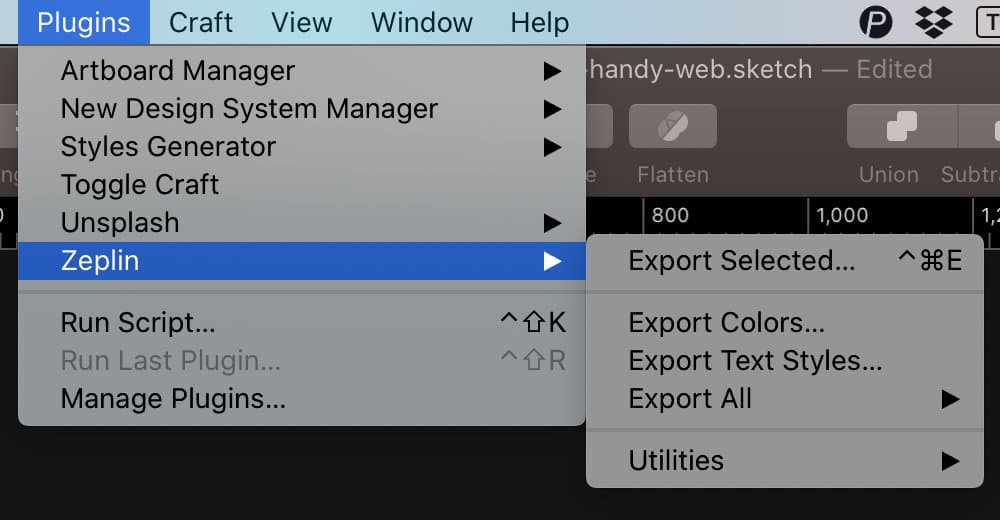This screenshot has width=1000, height=520.
Task: Open the Utilities submenu
Action: [785, 461]
